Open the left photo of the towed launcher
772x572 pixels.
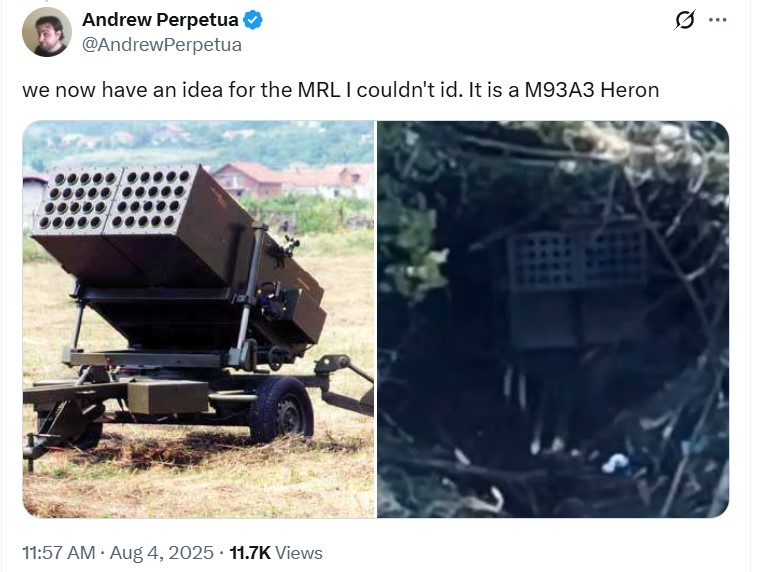pyautogui.click(x=198, y=319)
